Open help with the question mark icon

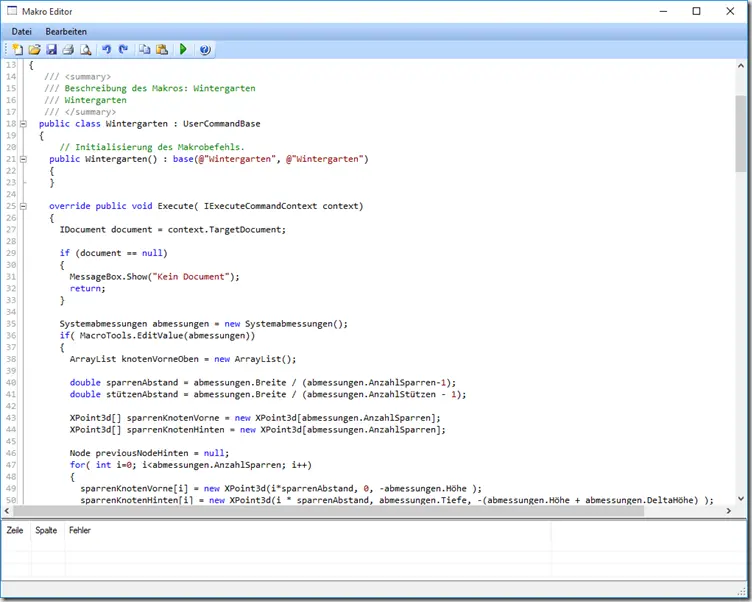pos(205,49)
